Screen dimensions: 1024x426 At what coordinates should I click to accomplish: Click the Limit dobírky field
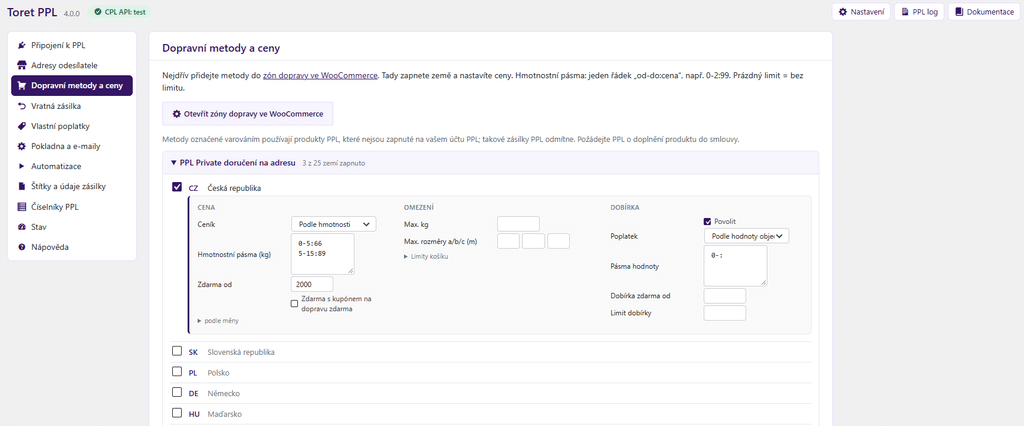pos(725,313)
